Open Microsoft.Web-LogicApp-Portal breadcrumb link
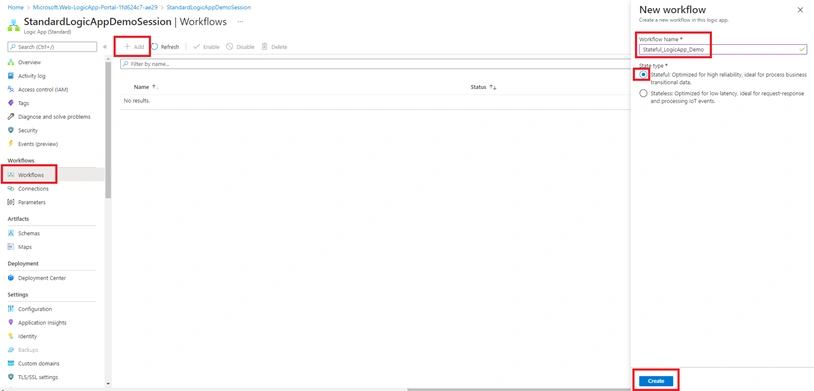This screenshot has width=814, height=391. pos(94,8)
